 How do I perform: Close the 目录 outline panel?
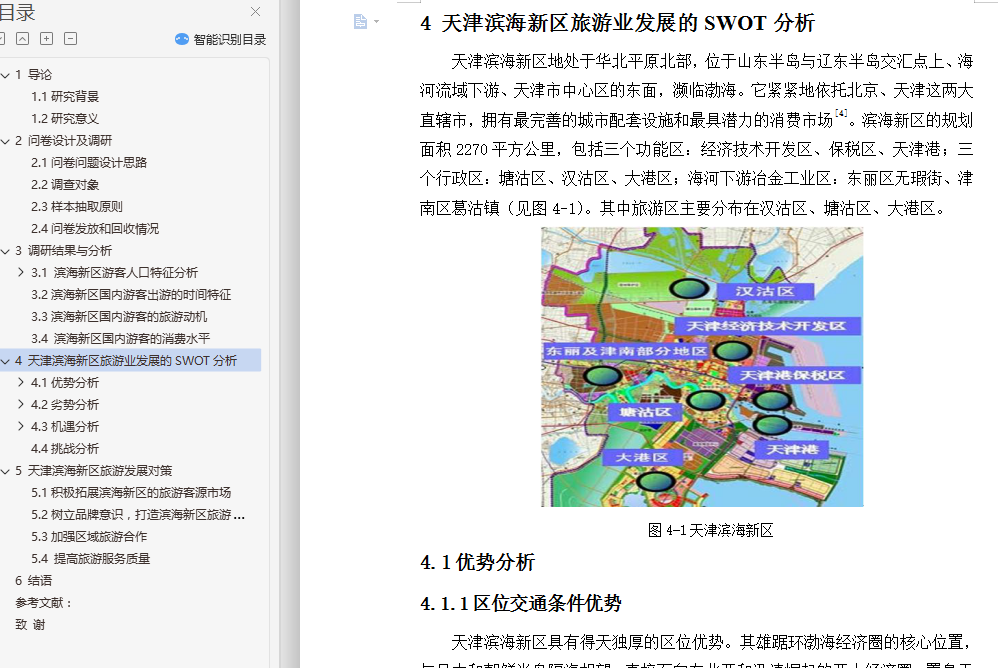coord(255,12)
